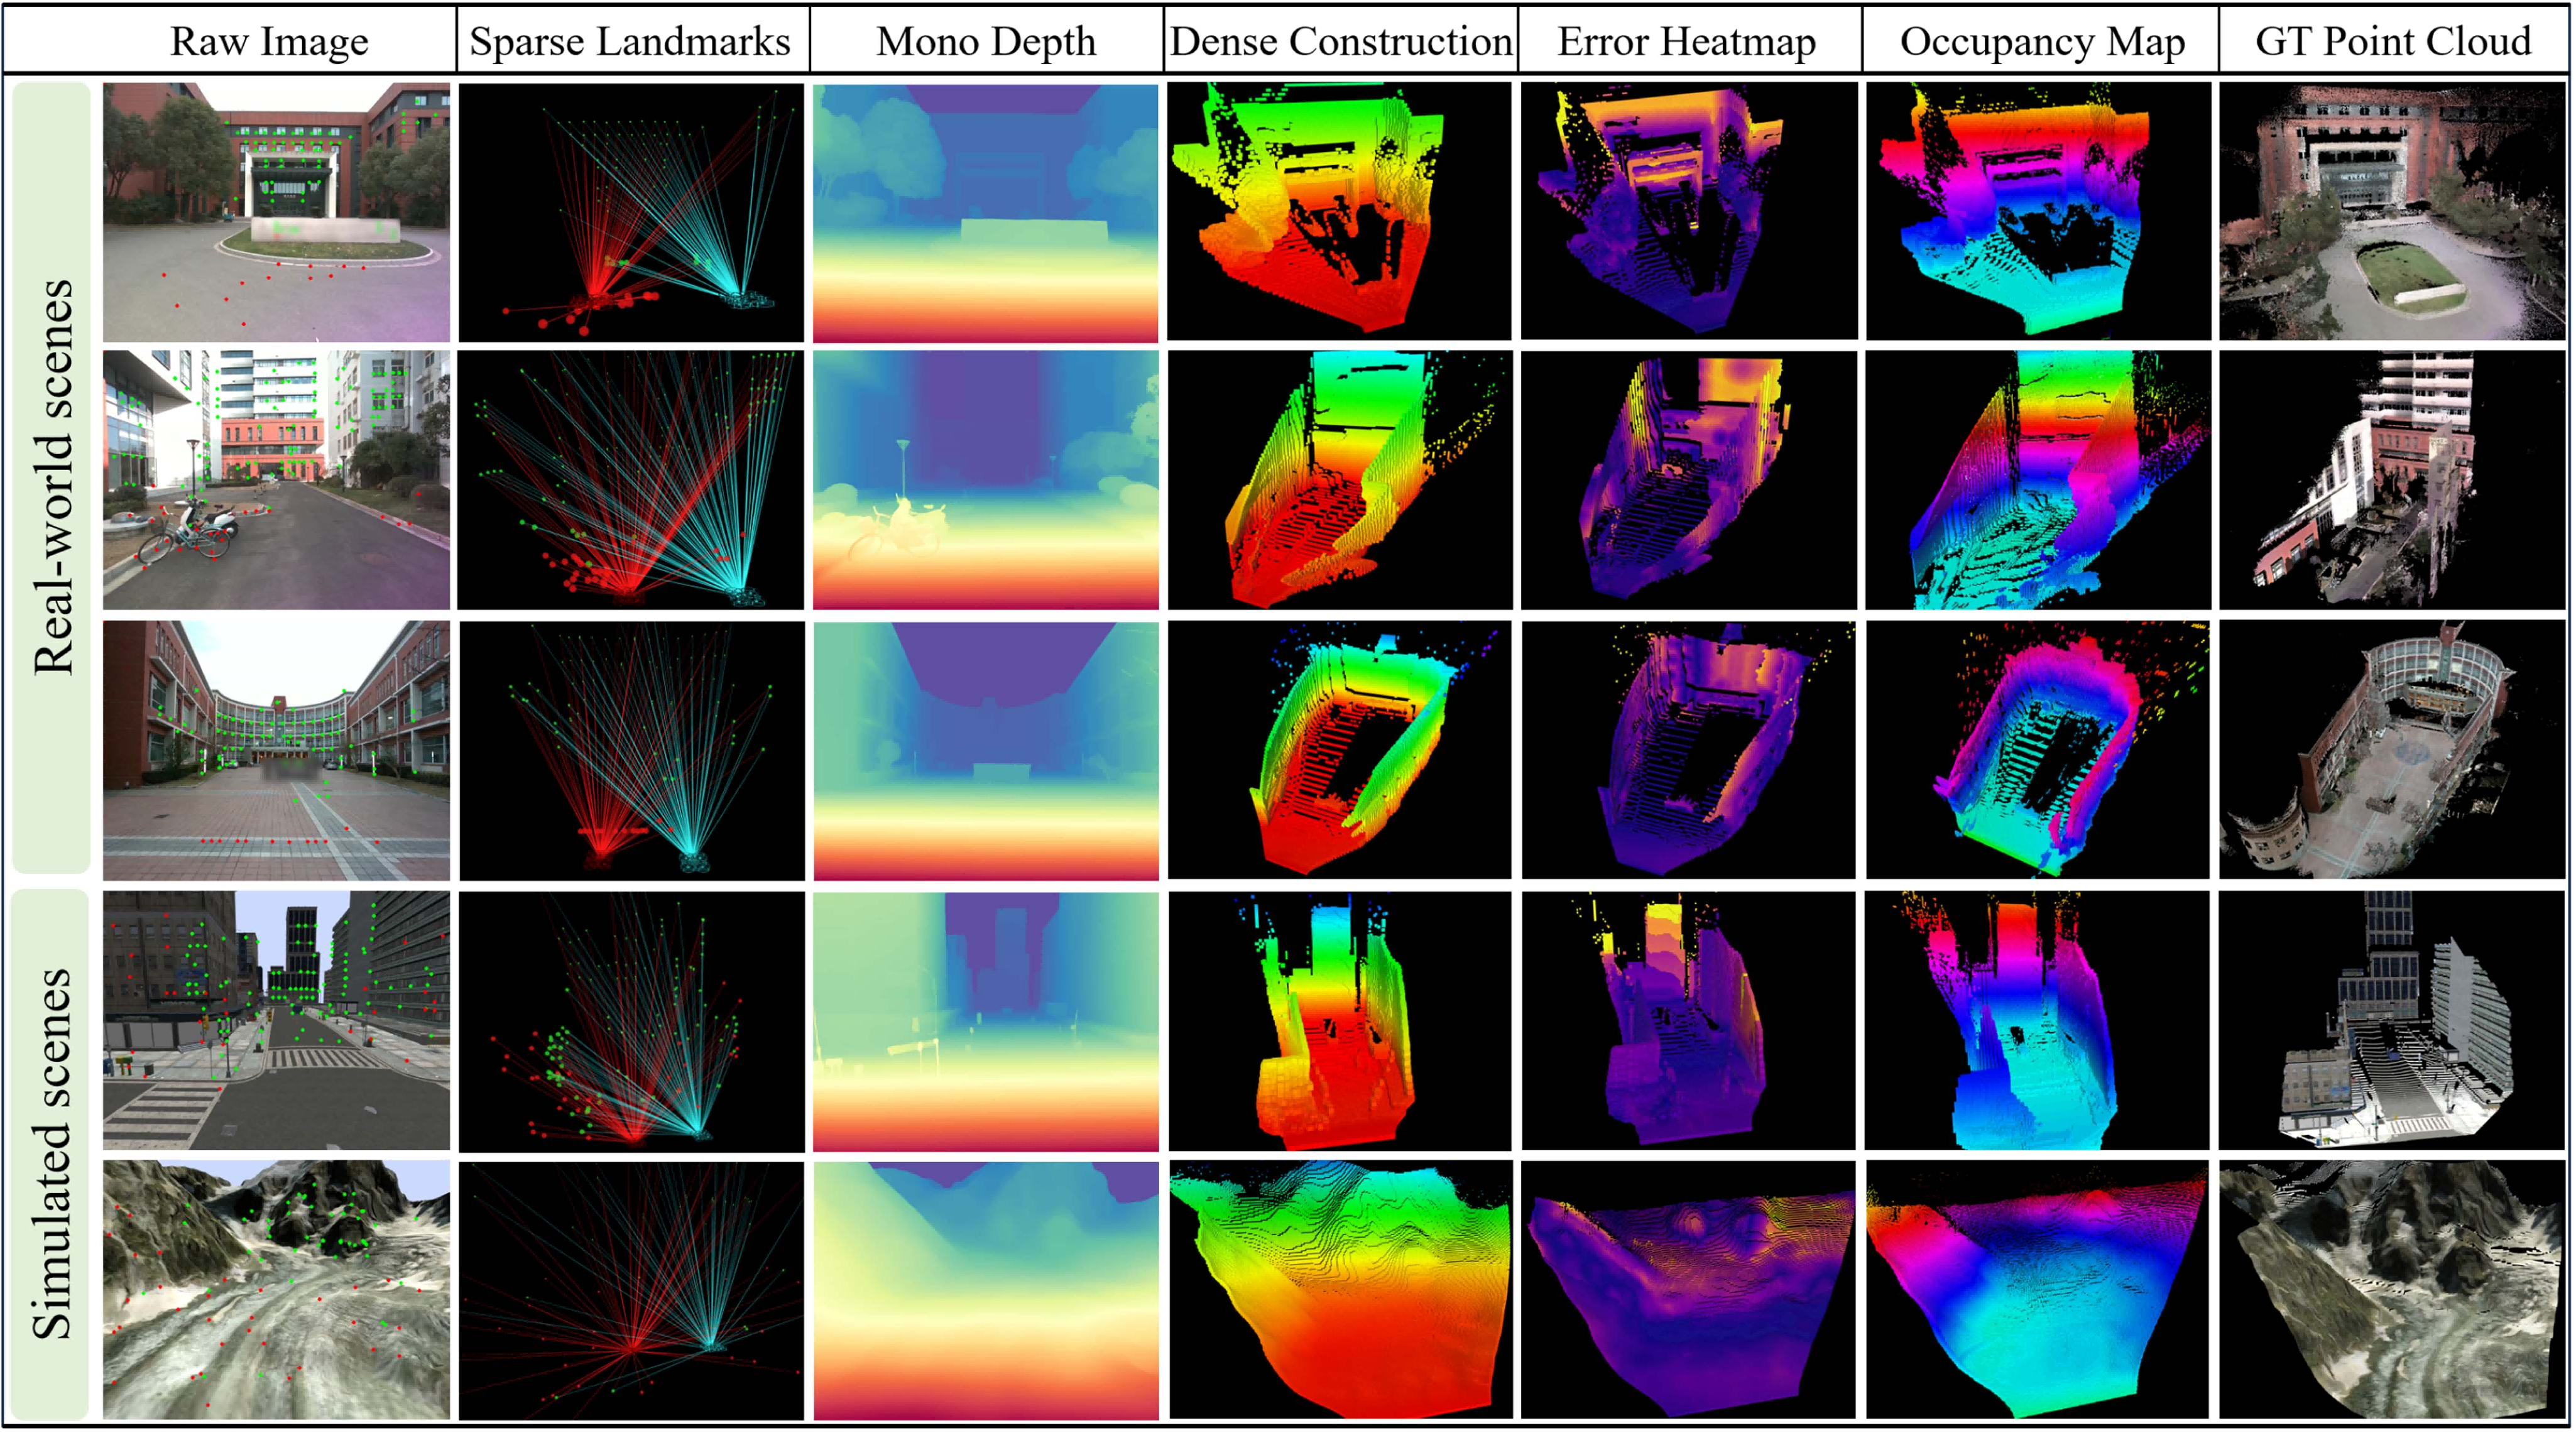Click the Error Heatmap column header

click(x=1686, y=41)
